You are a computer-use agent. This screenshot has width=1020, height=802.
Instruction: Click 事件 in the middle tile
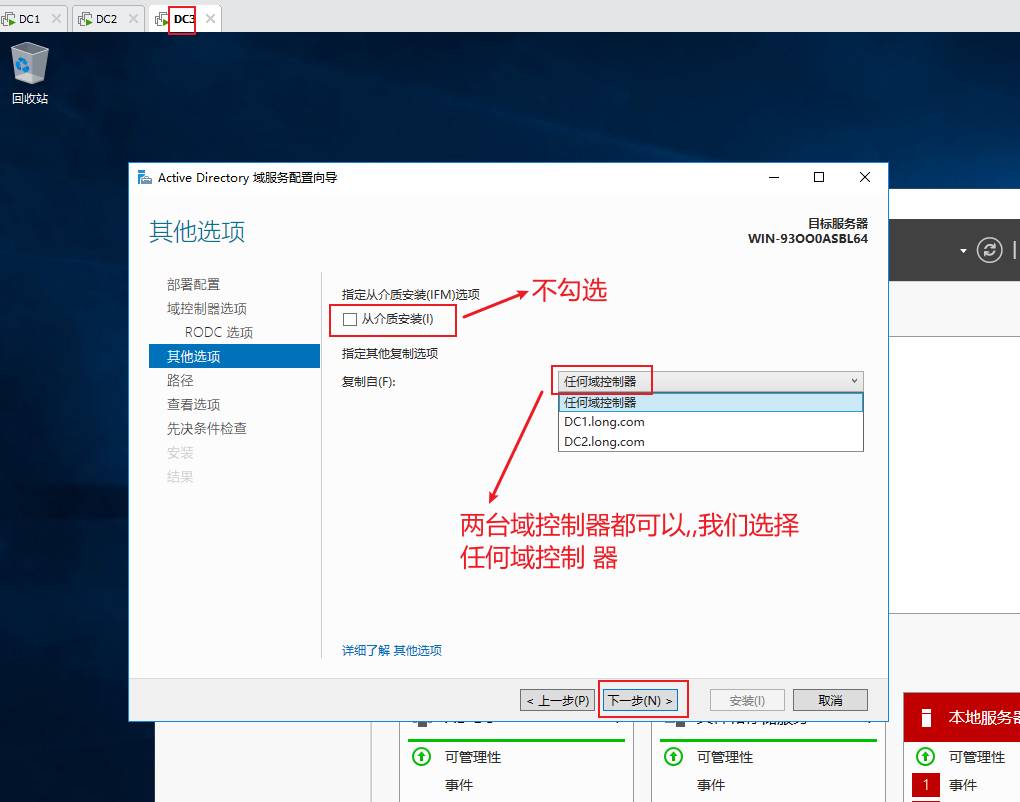[710, 785]
